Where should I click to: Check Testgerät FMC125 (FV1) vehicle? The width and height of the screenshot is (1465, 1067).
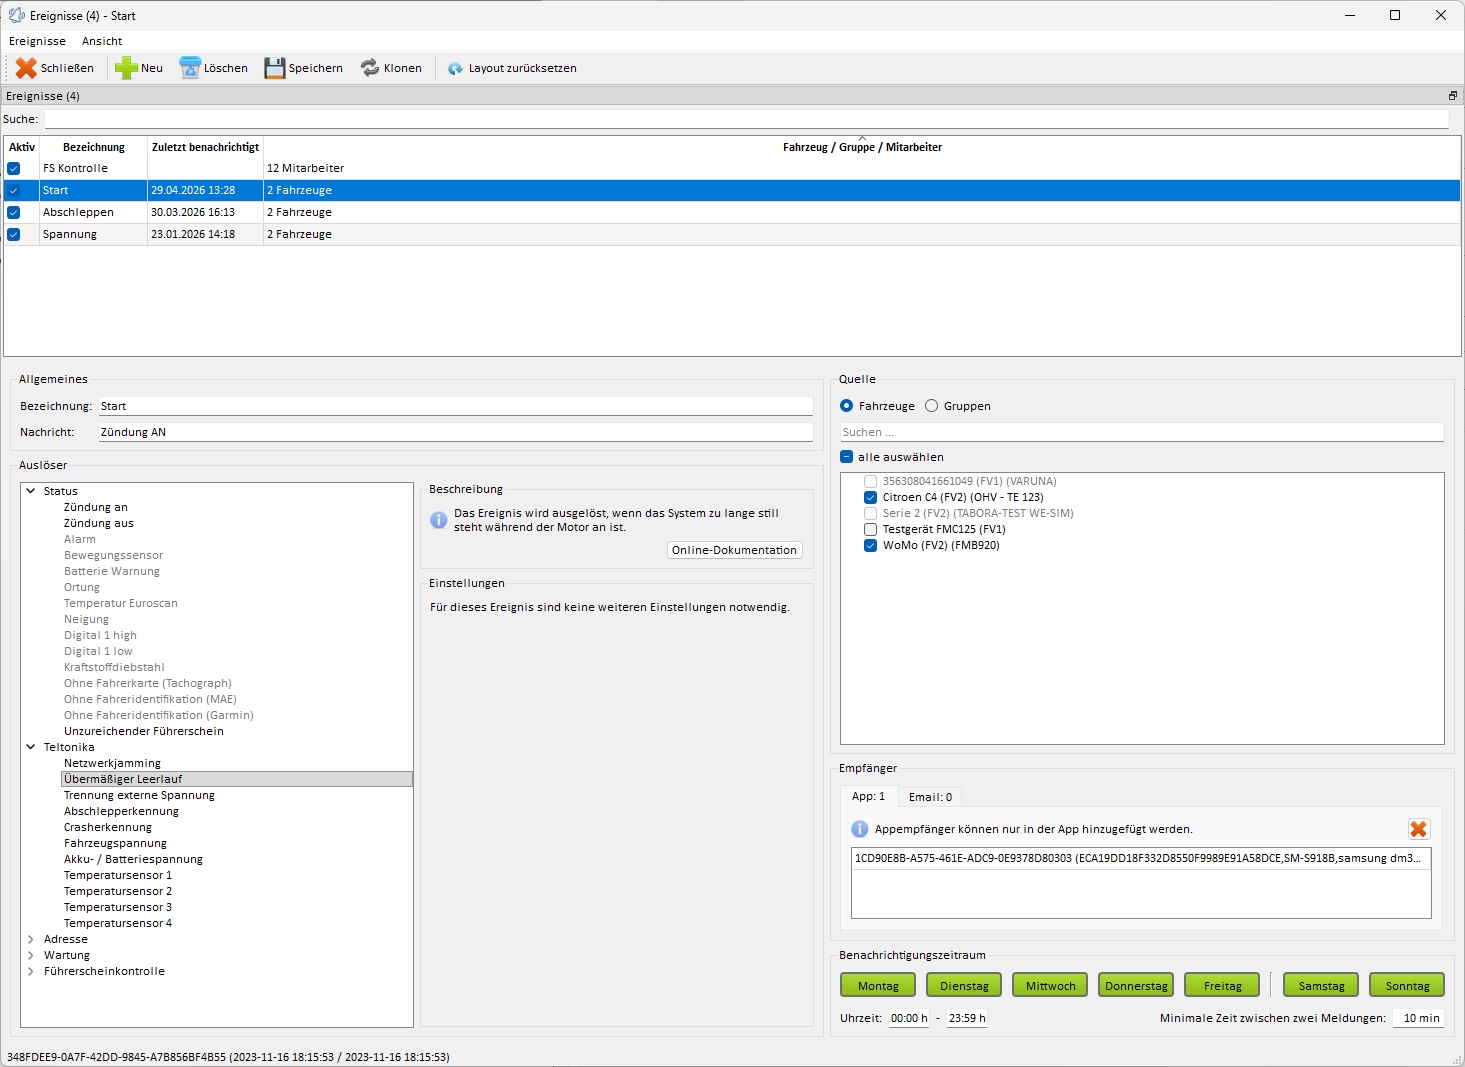pyautogui.click(x=871, y=529)
